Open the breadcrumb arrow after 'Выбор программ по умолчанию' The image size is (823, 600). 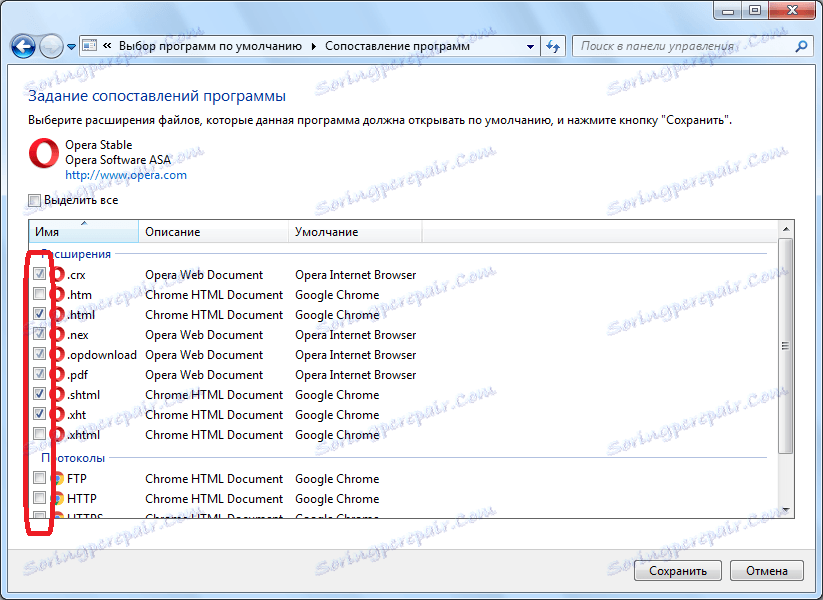[313, 46]
